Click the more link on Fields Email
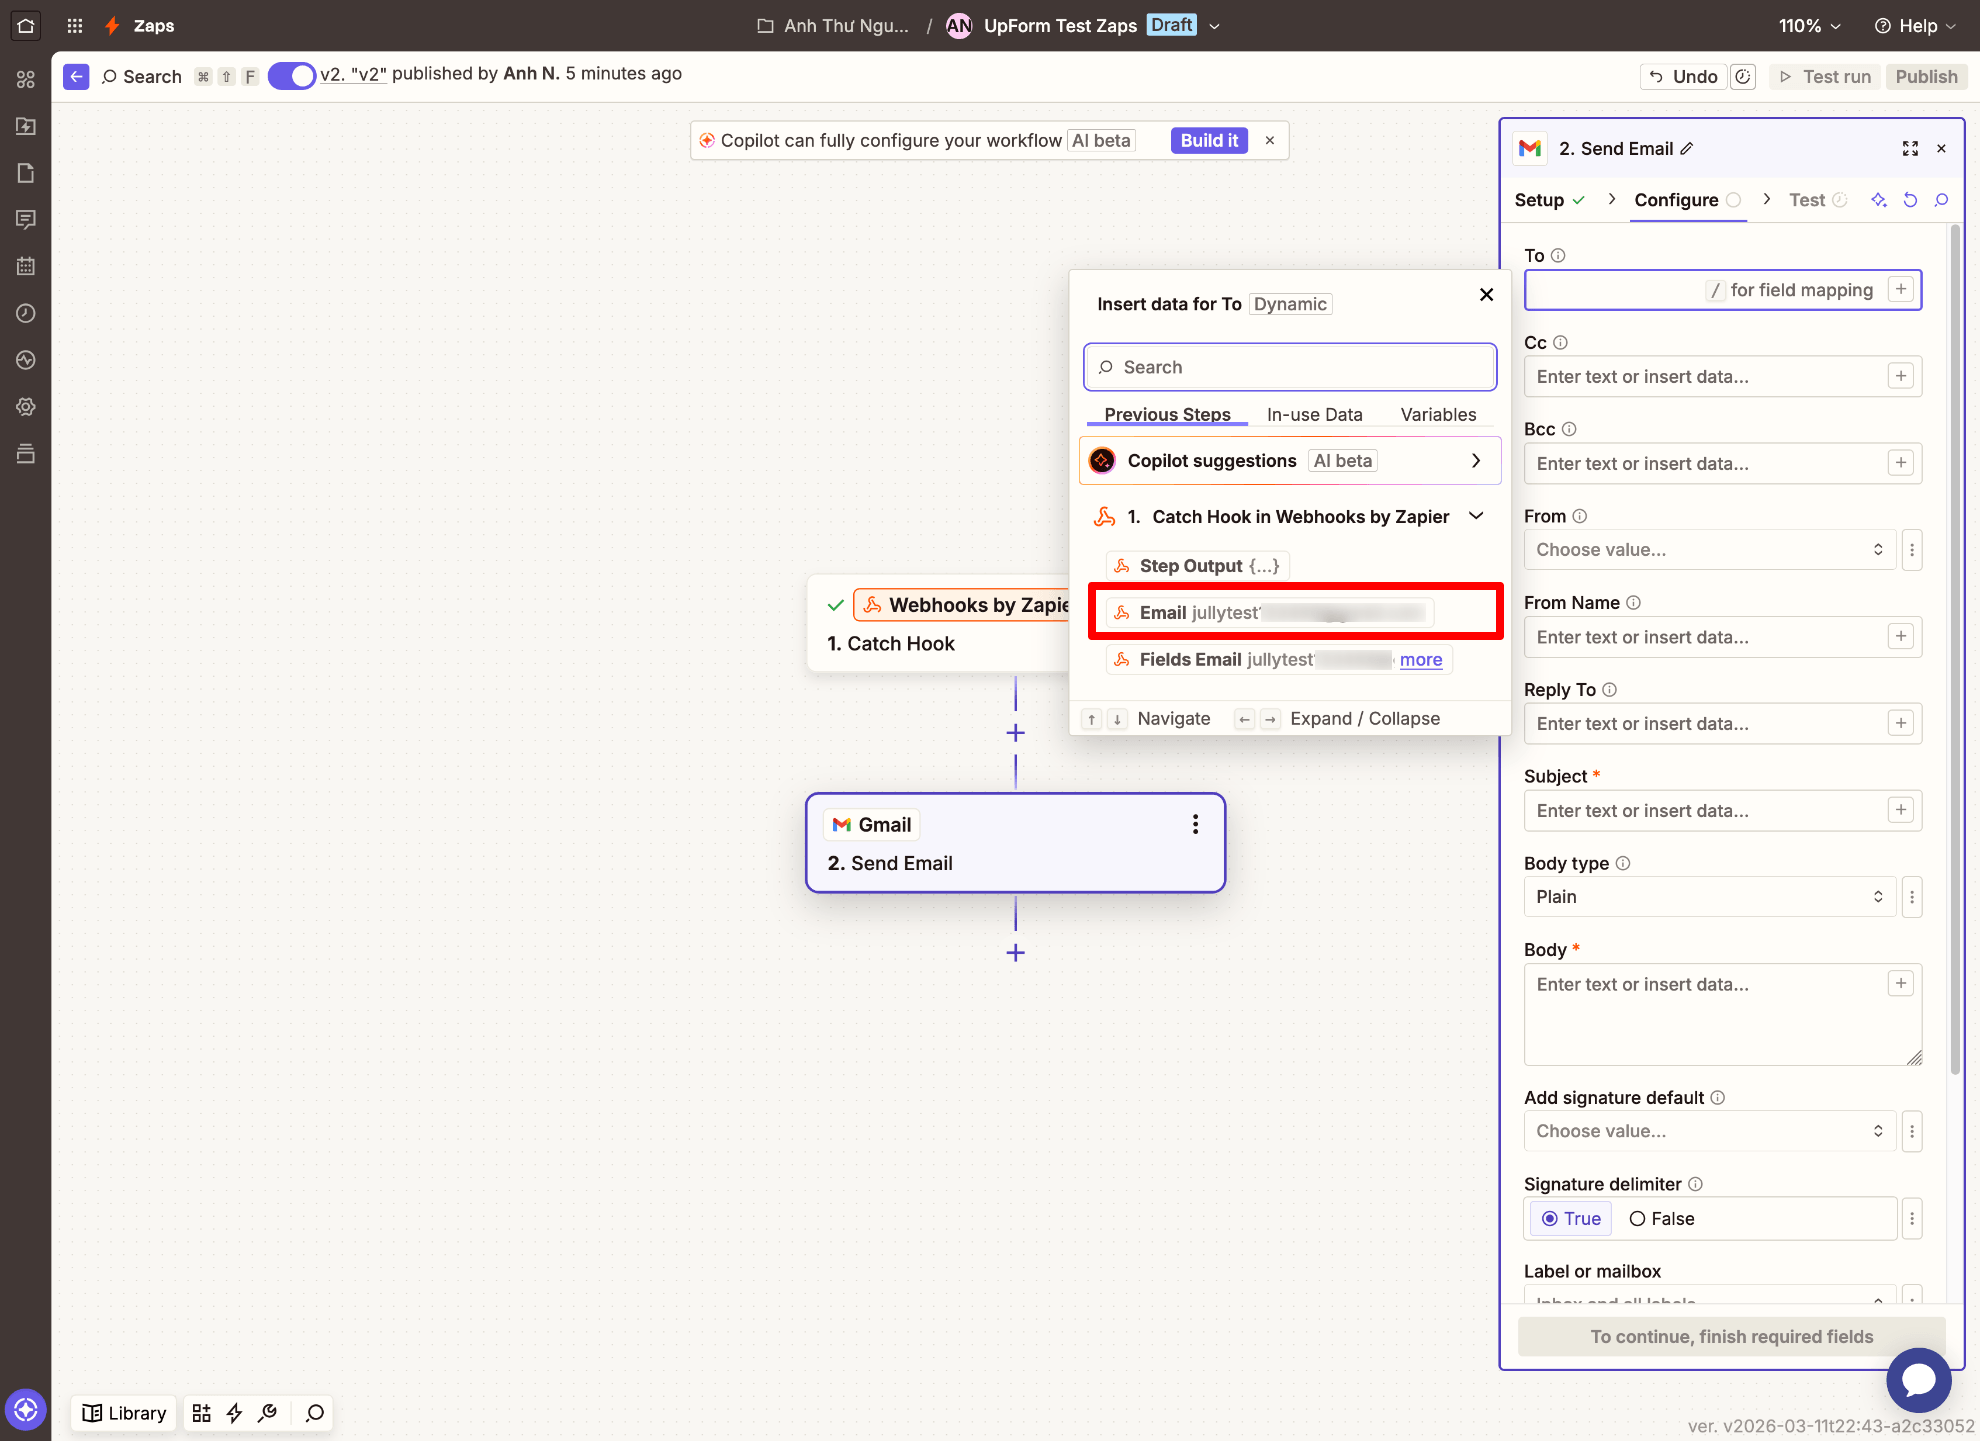The height and width of the screenshot is (1441, 1980). [1421, 660]
